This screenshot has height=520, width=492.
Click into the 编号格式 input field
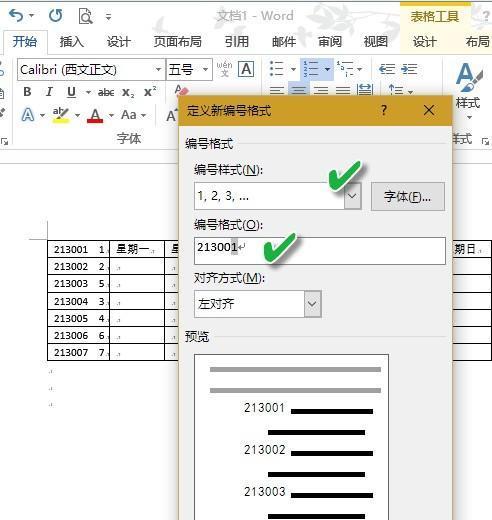(x=320, y=251)
